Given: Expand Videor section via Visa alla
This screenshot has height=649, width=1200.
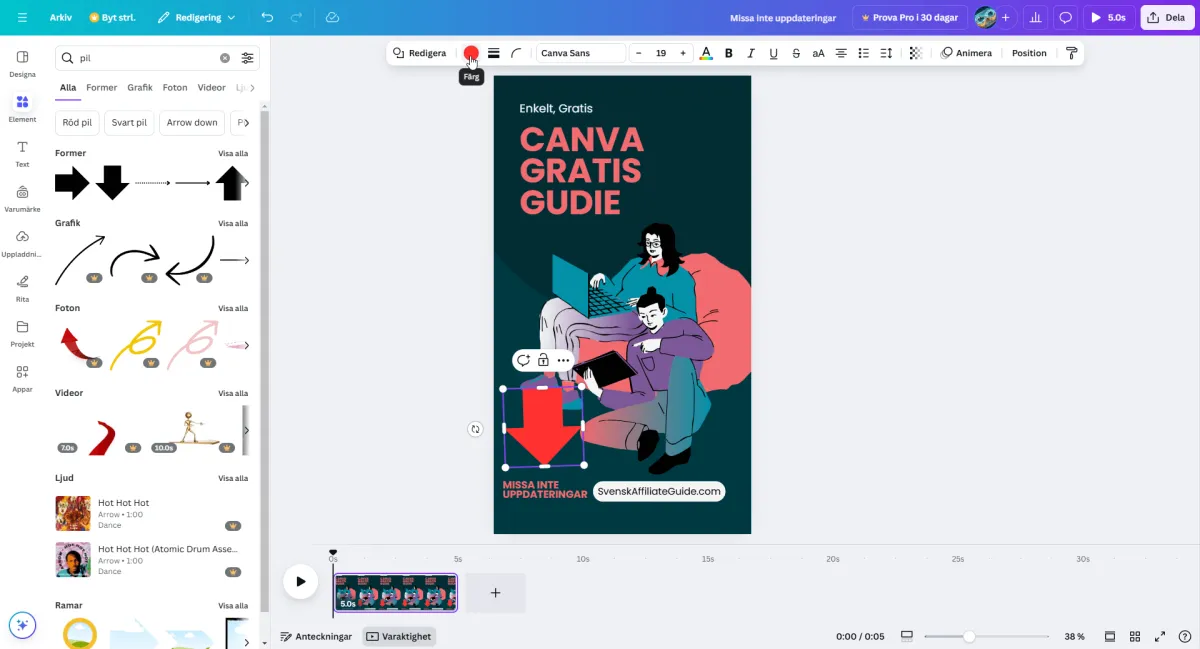Looking at the screenshot, I should (x=233, y=393).
